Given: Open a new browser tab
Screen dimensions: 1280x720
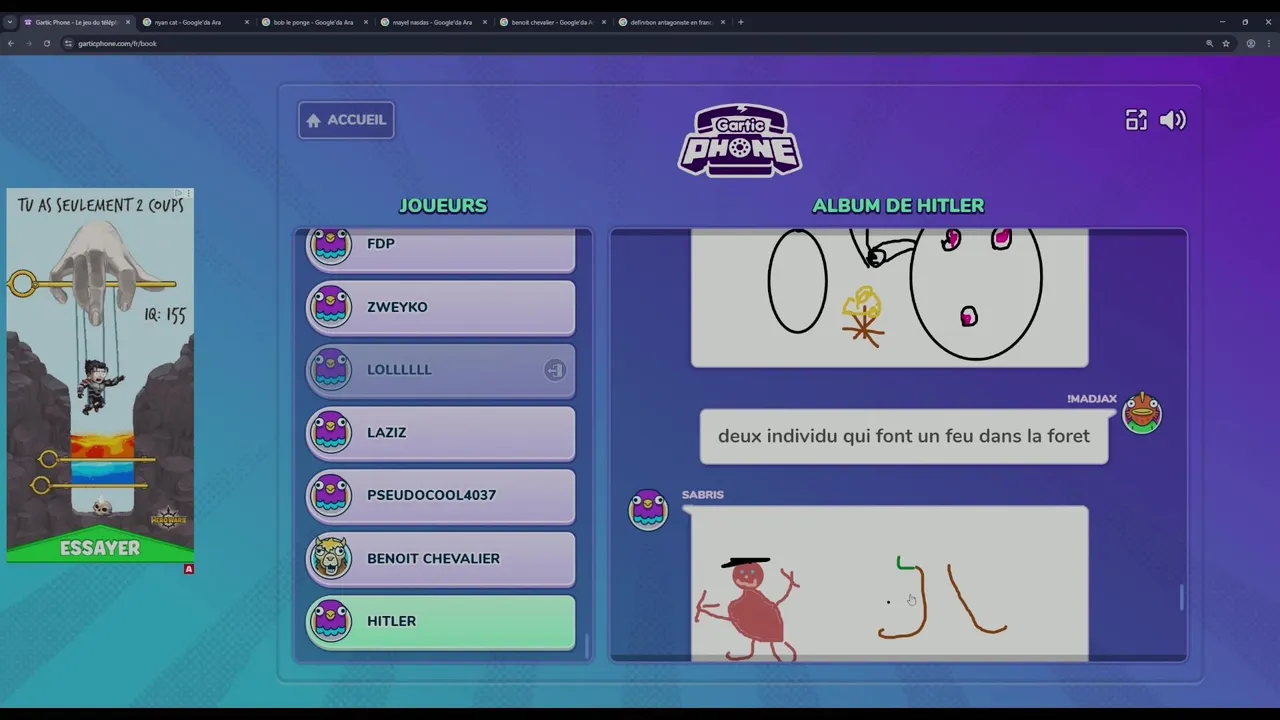Looking at the screenshot, I should click(741, 22).
